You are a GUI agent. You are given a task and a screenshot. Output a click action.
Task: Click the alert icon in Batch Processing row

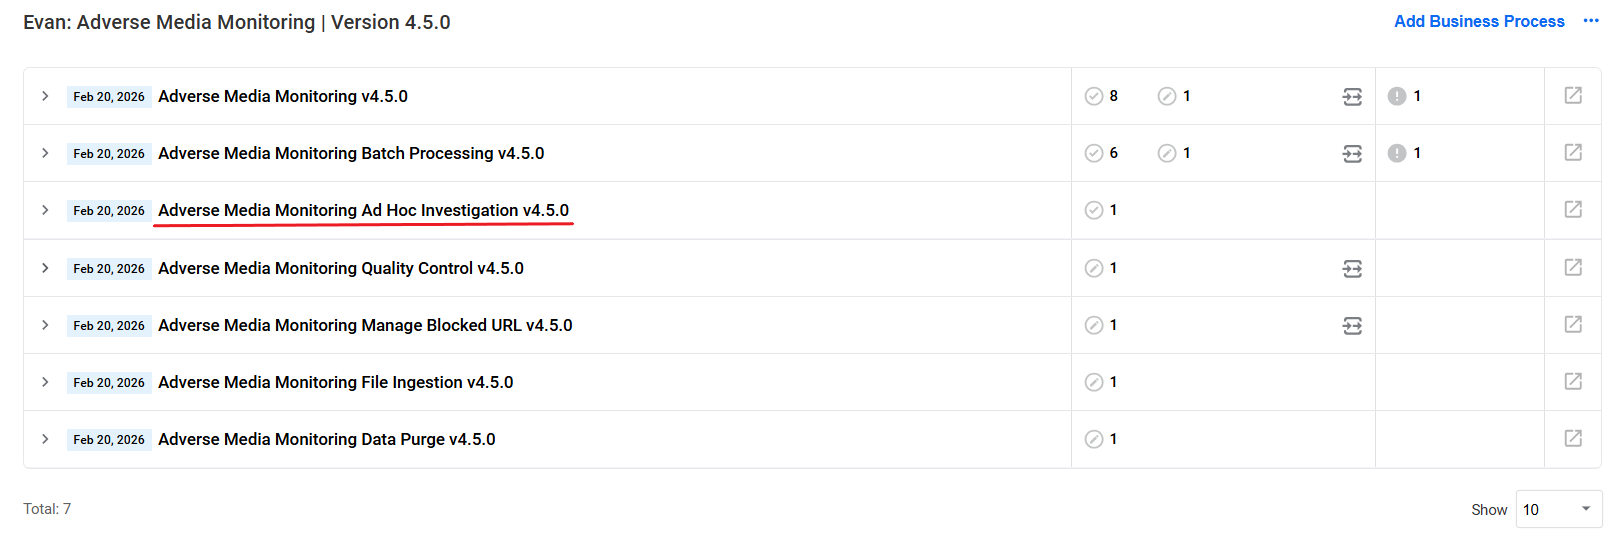point(1397,153)
